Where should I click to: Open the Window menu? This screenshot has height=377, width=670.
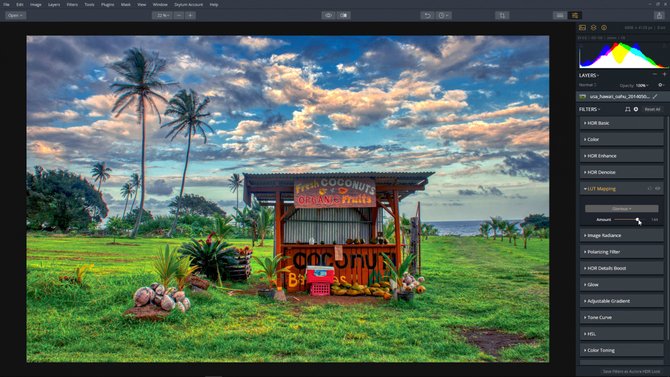point(160,4)
